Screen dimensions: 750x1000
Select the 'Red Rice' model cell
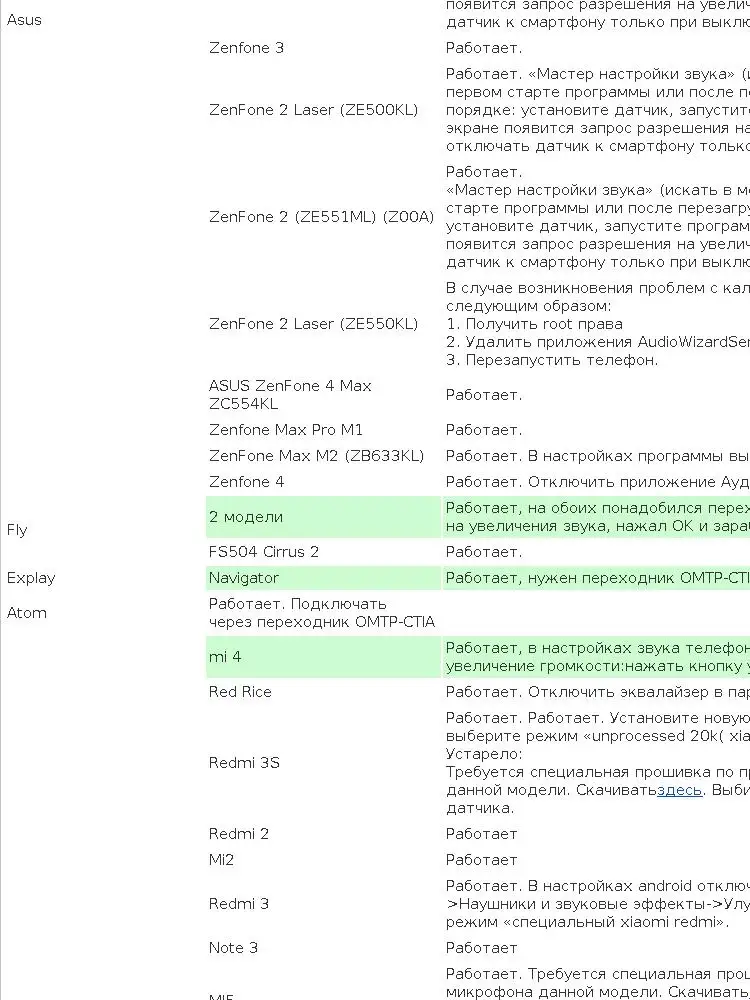pyautogui.click(x=240, y=692)
